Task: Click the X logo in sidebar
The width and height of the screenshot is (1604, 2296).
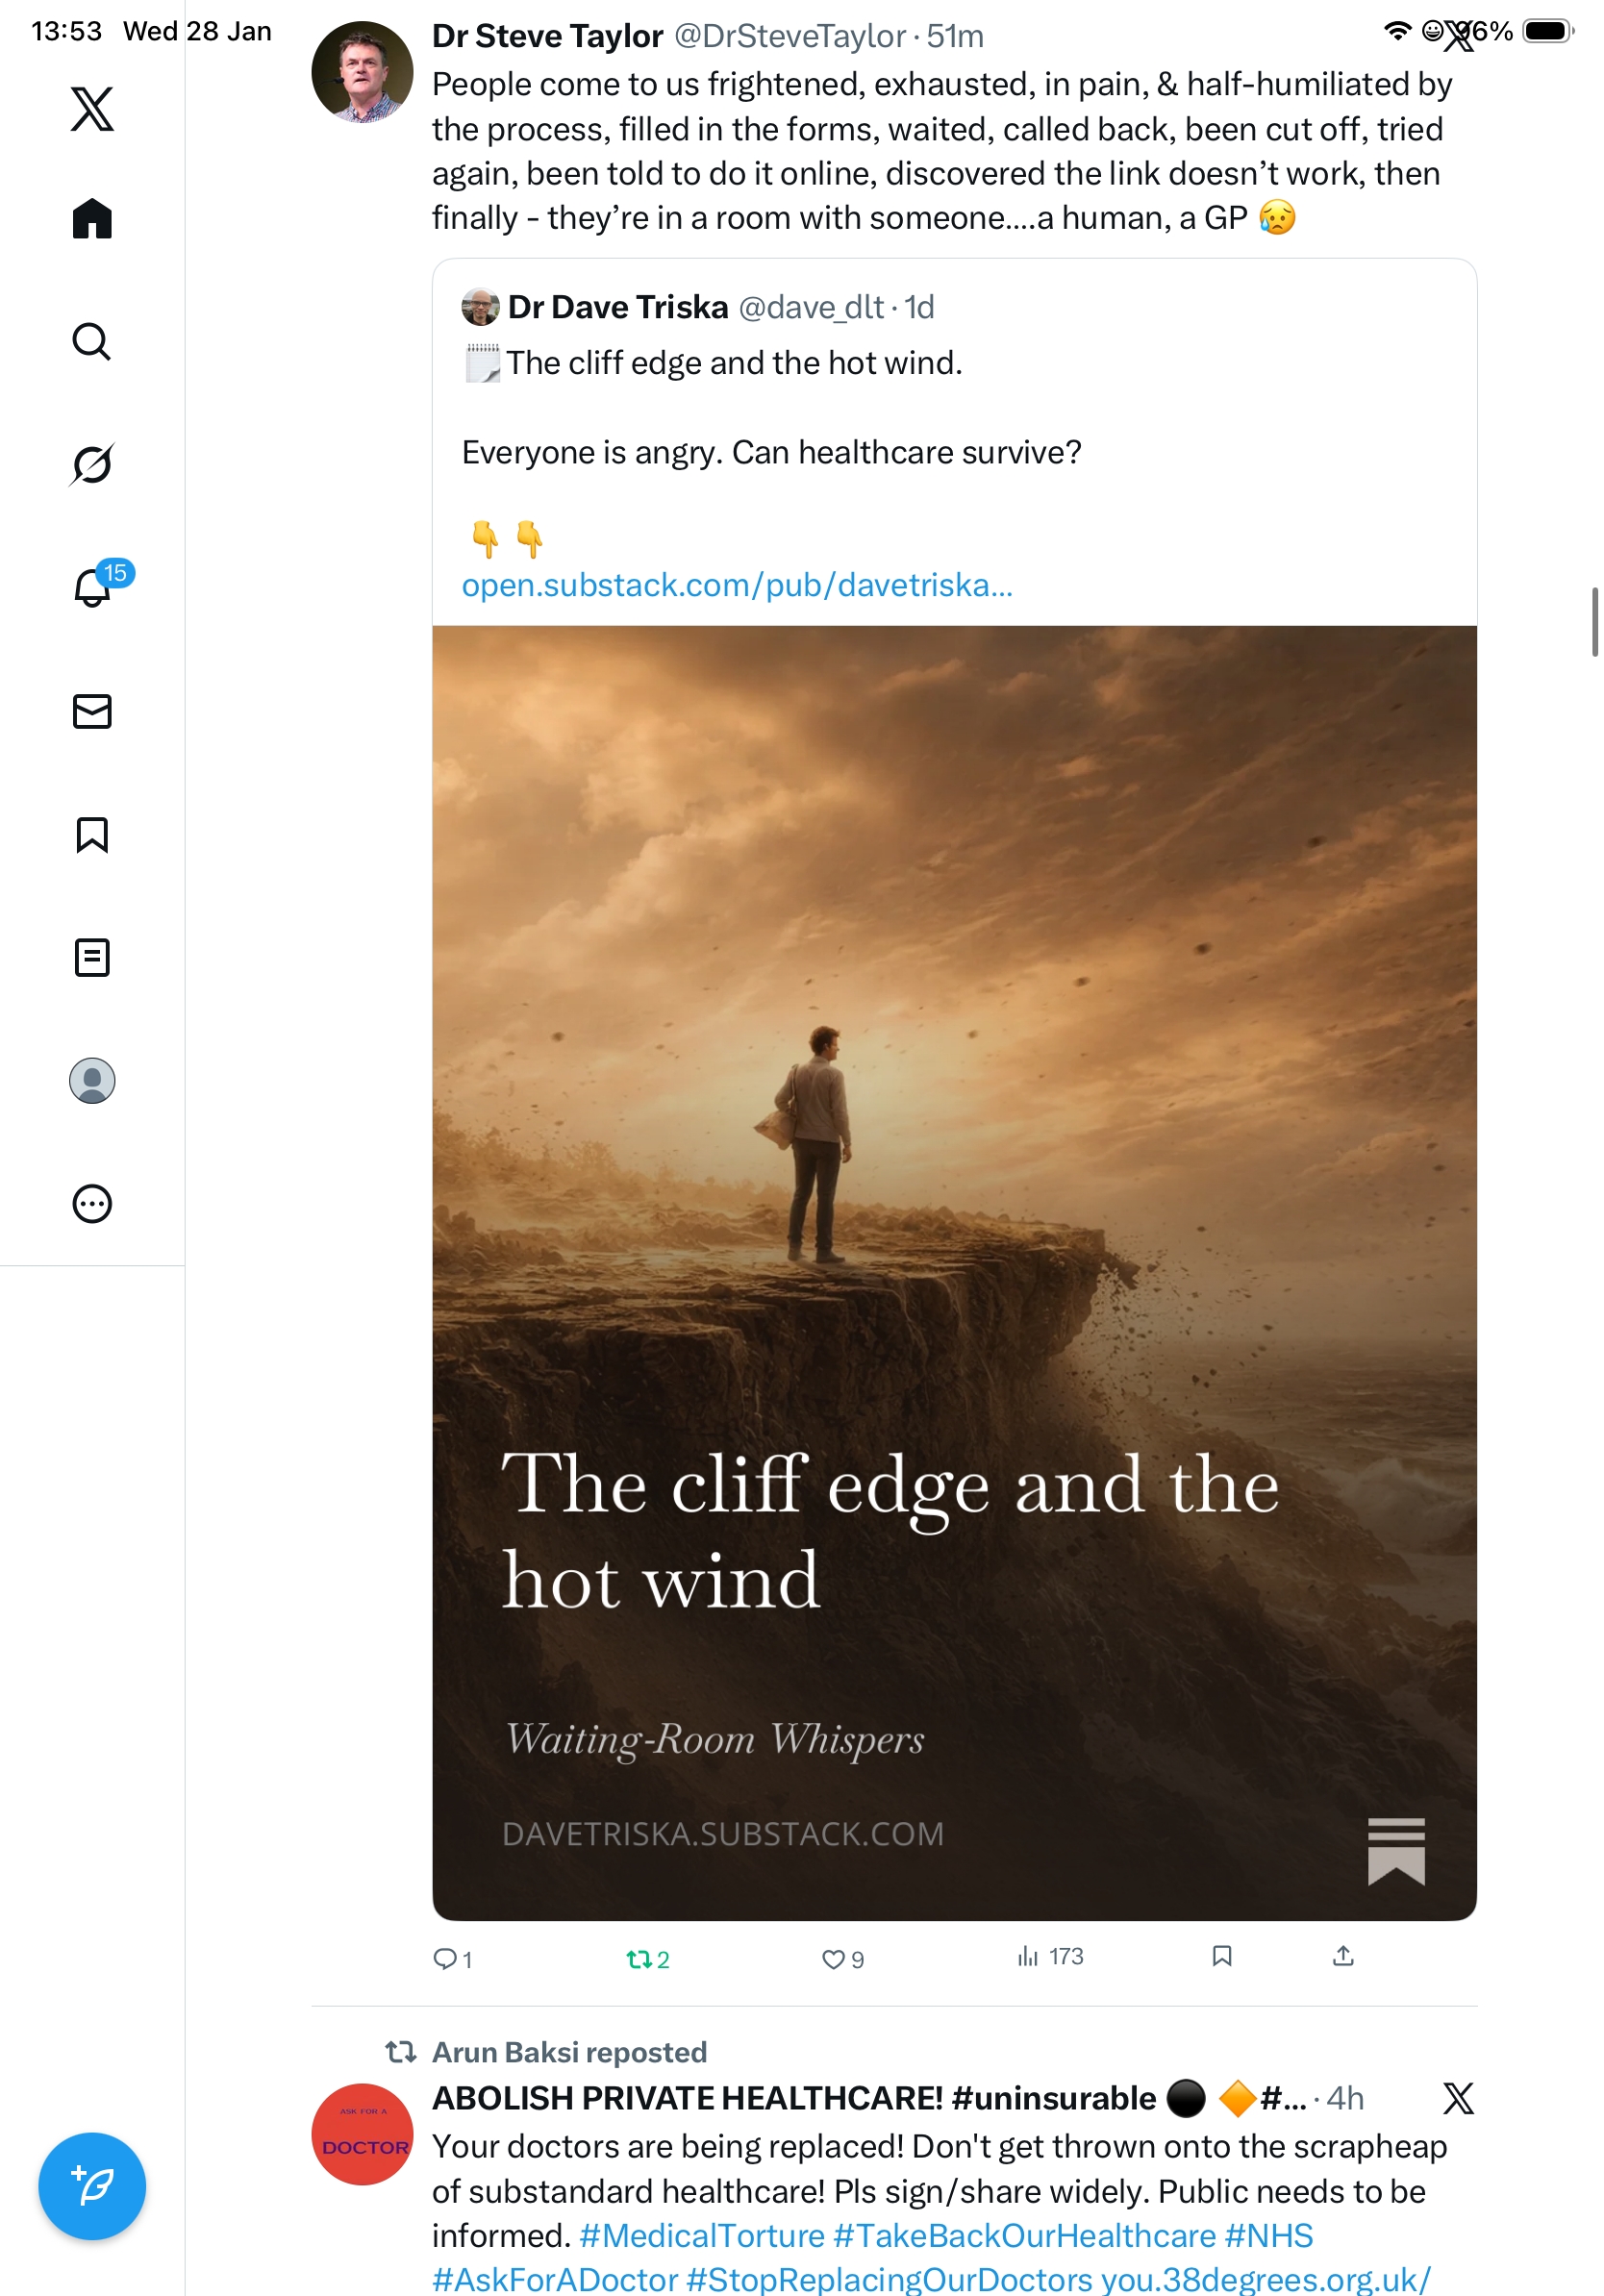Action: [x=92, y=109]
